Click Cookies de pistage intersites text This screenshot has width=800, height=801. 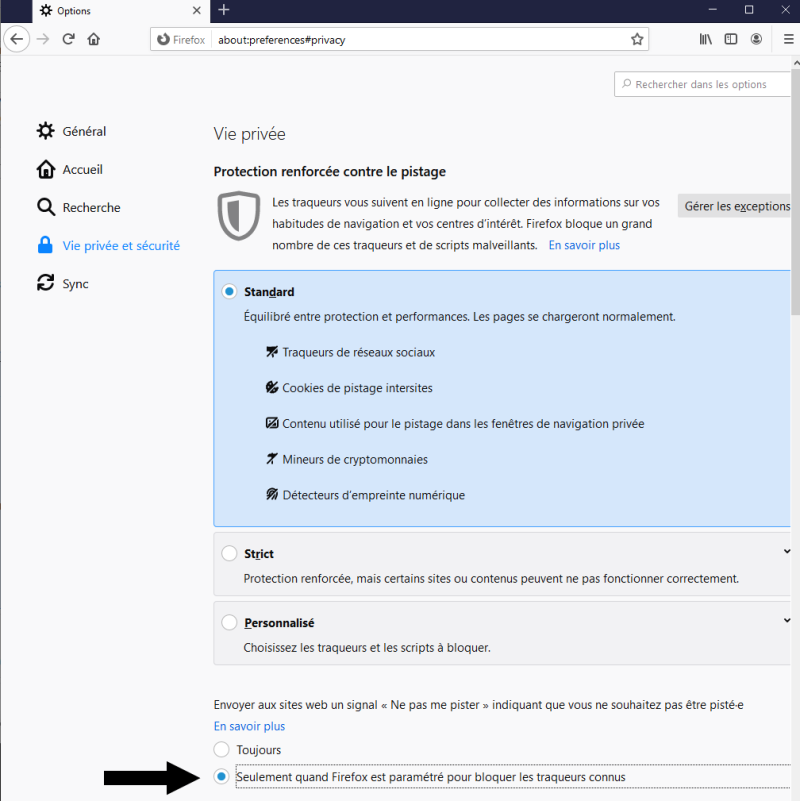pos(357,388)
